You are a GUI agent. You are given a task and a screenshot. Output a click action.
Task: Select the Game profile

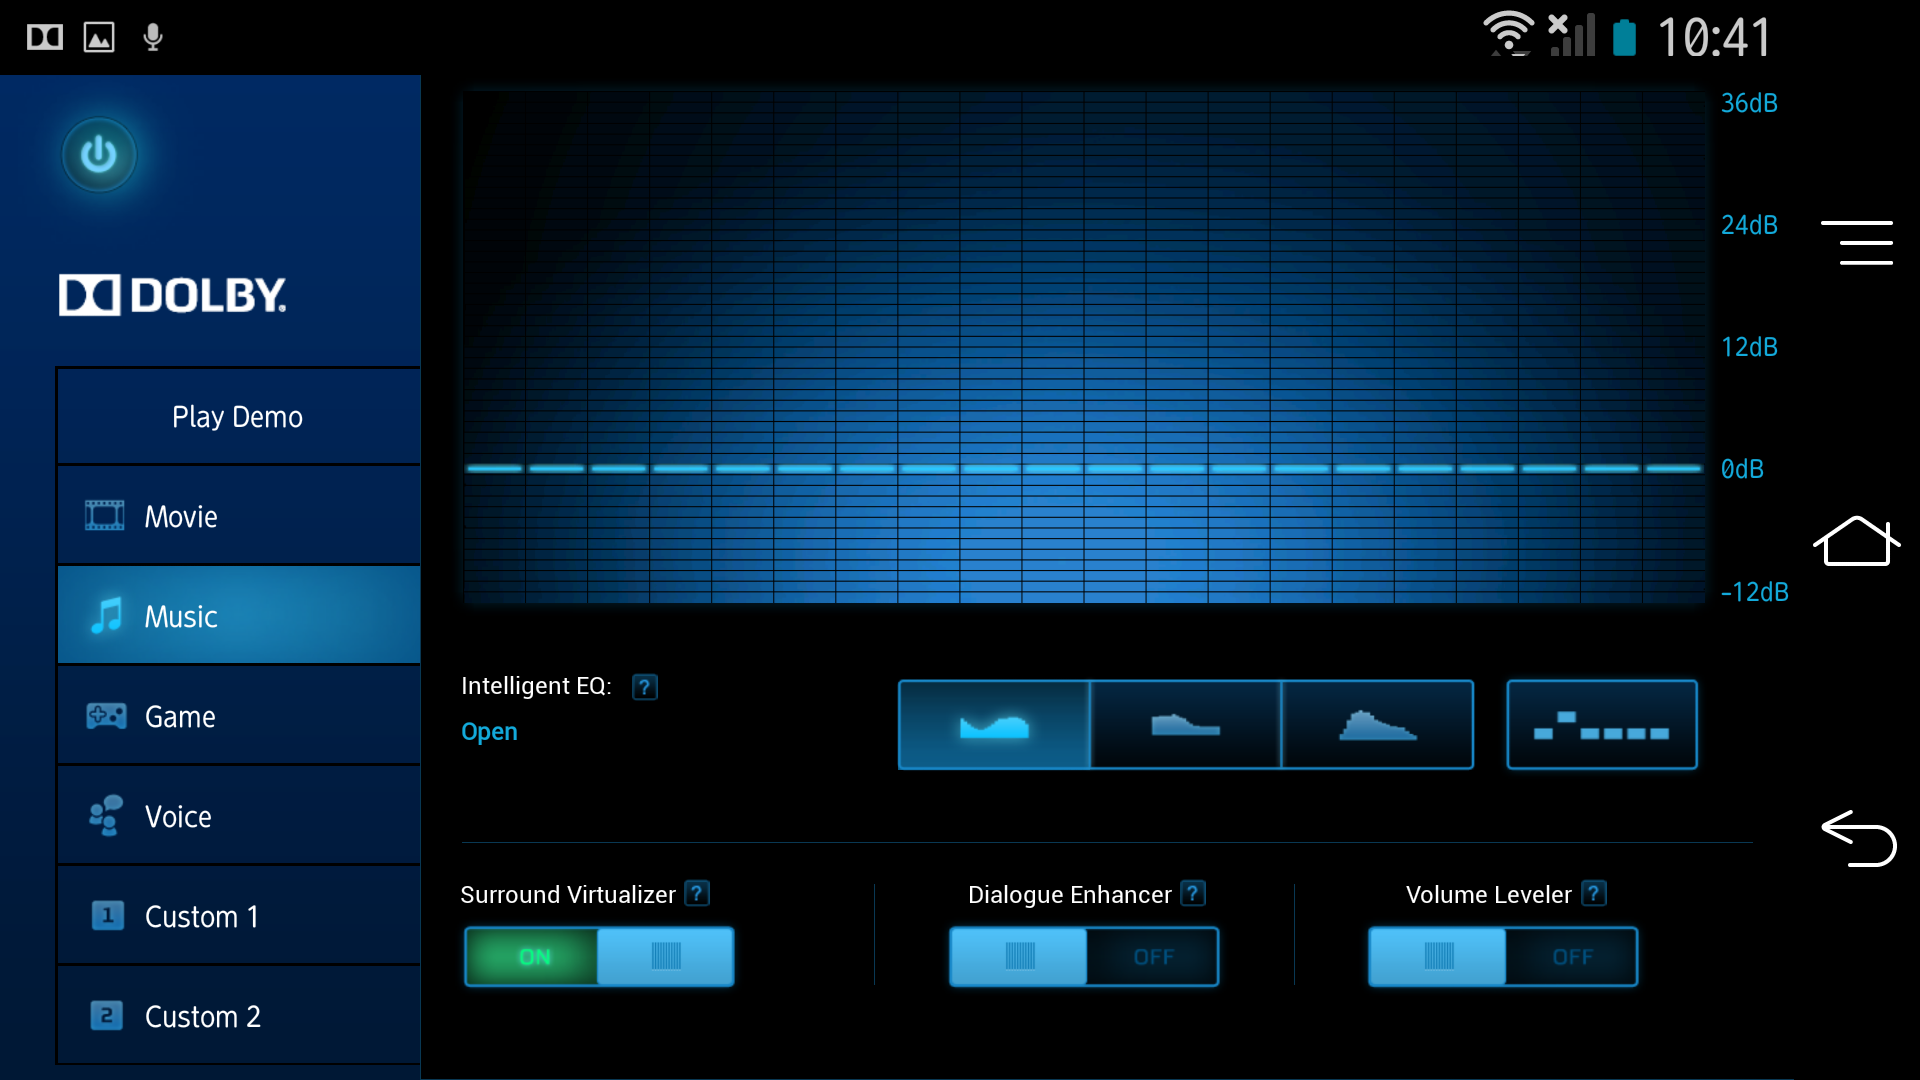tap(239, 716)
